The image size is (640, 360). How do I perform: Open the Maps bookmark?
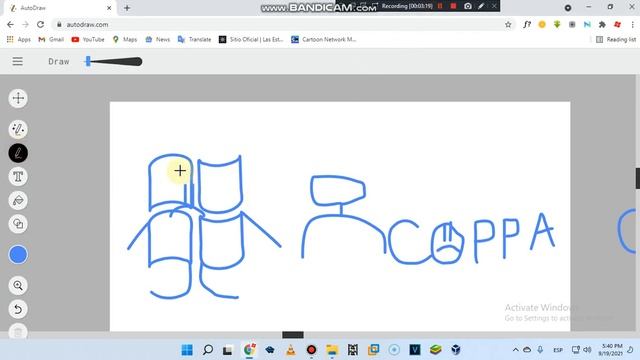[125, 39]
